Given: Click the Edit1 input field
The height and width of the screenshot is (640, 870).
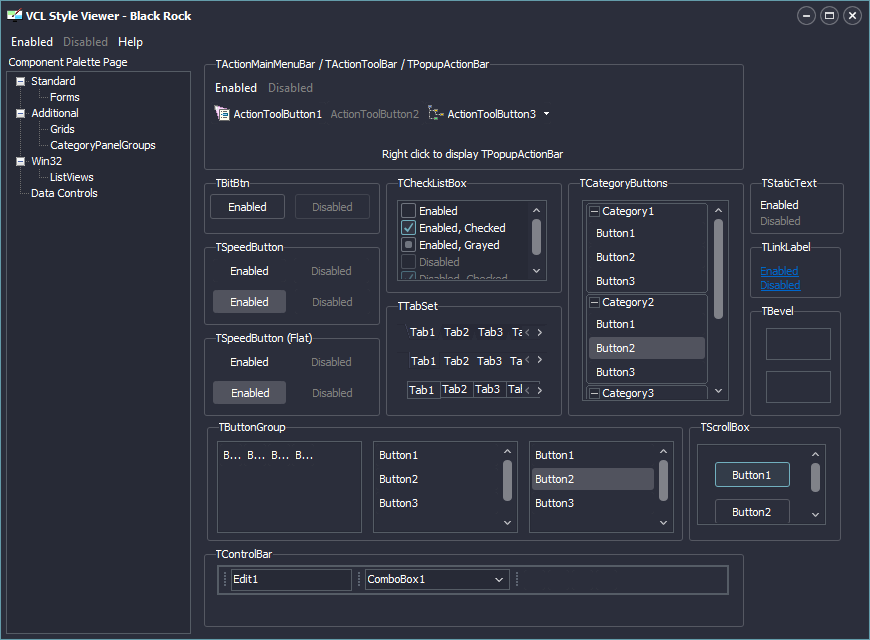Looking at the screenshot, I should [x=291, y=579].
